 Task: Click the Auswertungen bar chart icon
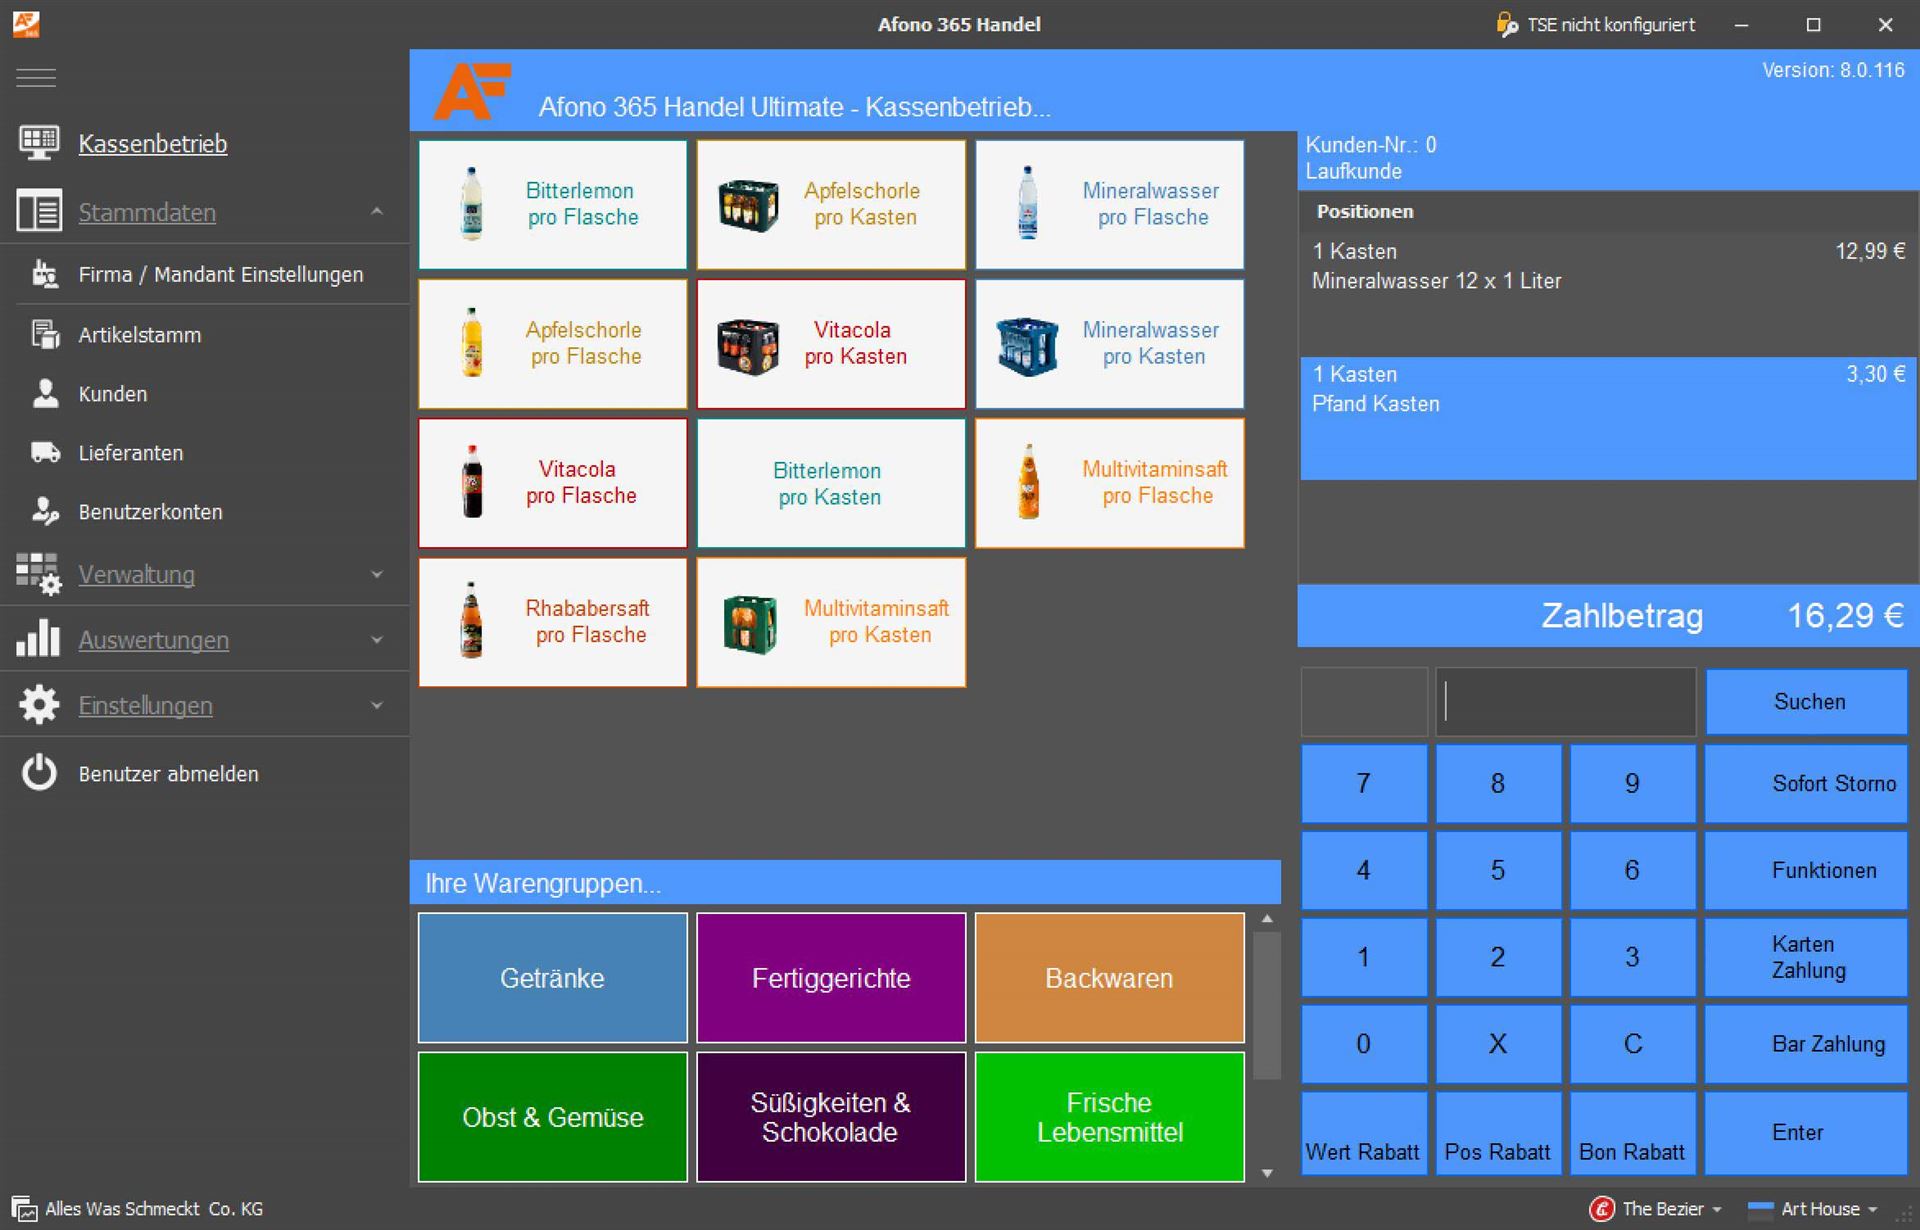(38, 639)
